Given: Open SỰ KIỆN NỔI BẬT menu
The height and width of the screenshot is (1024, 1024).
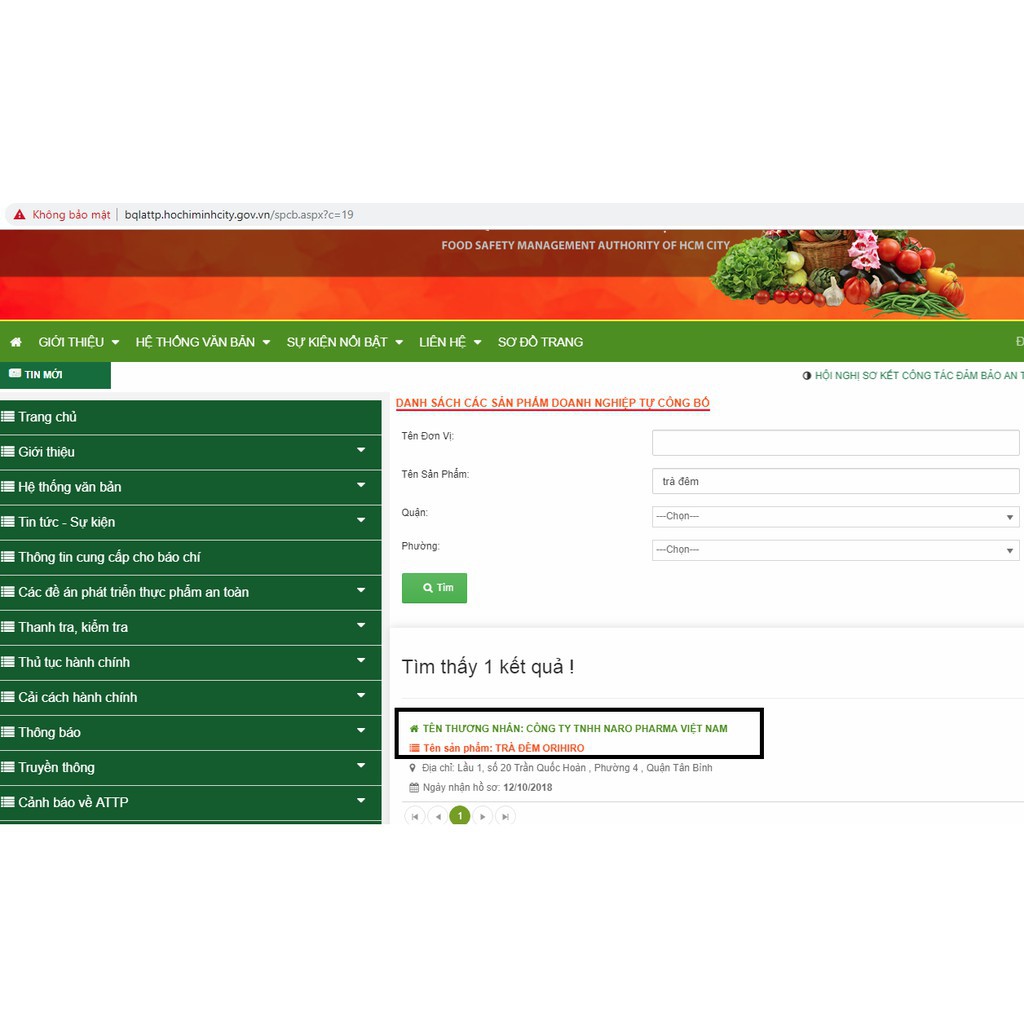Looking at the screenshot, I should point(344,342).
